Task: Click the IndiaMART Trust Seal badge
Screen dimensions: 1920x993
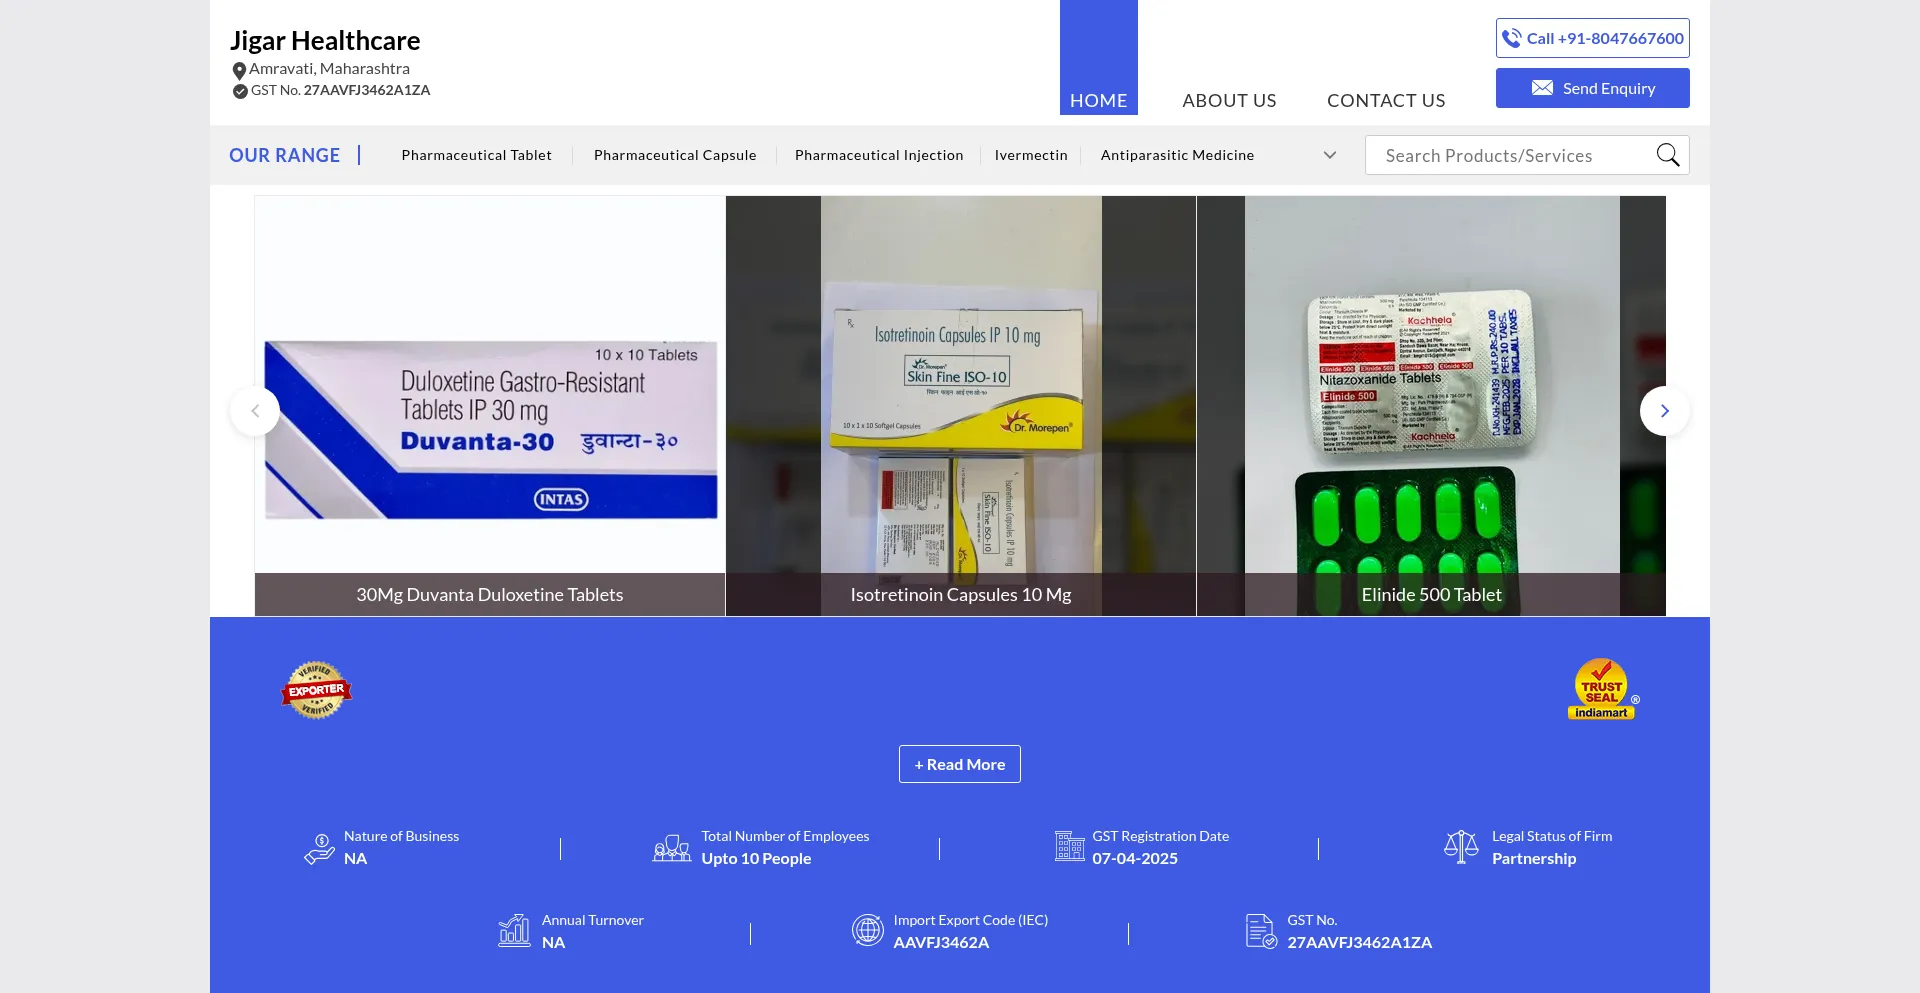Action: [1603, 689]
